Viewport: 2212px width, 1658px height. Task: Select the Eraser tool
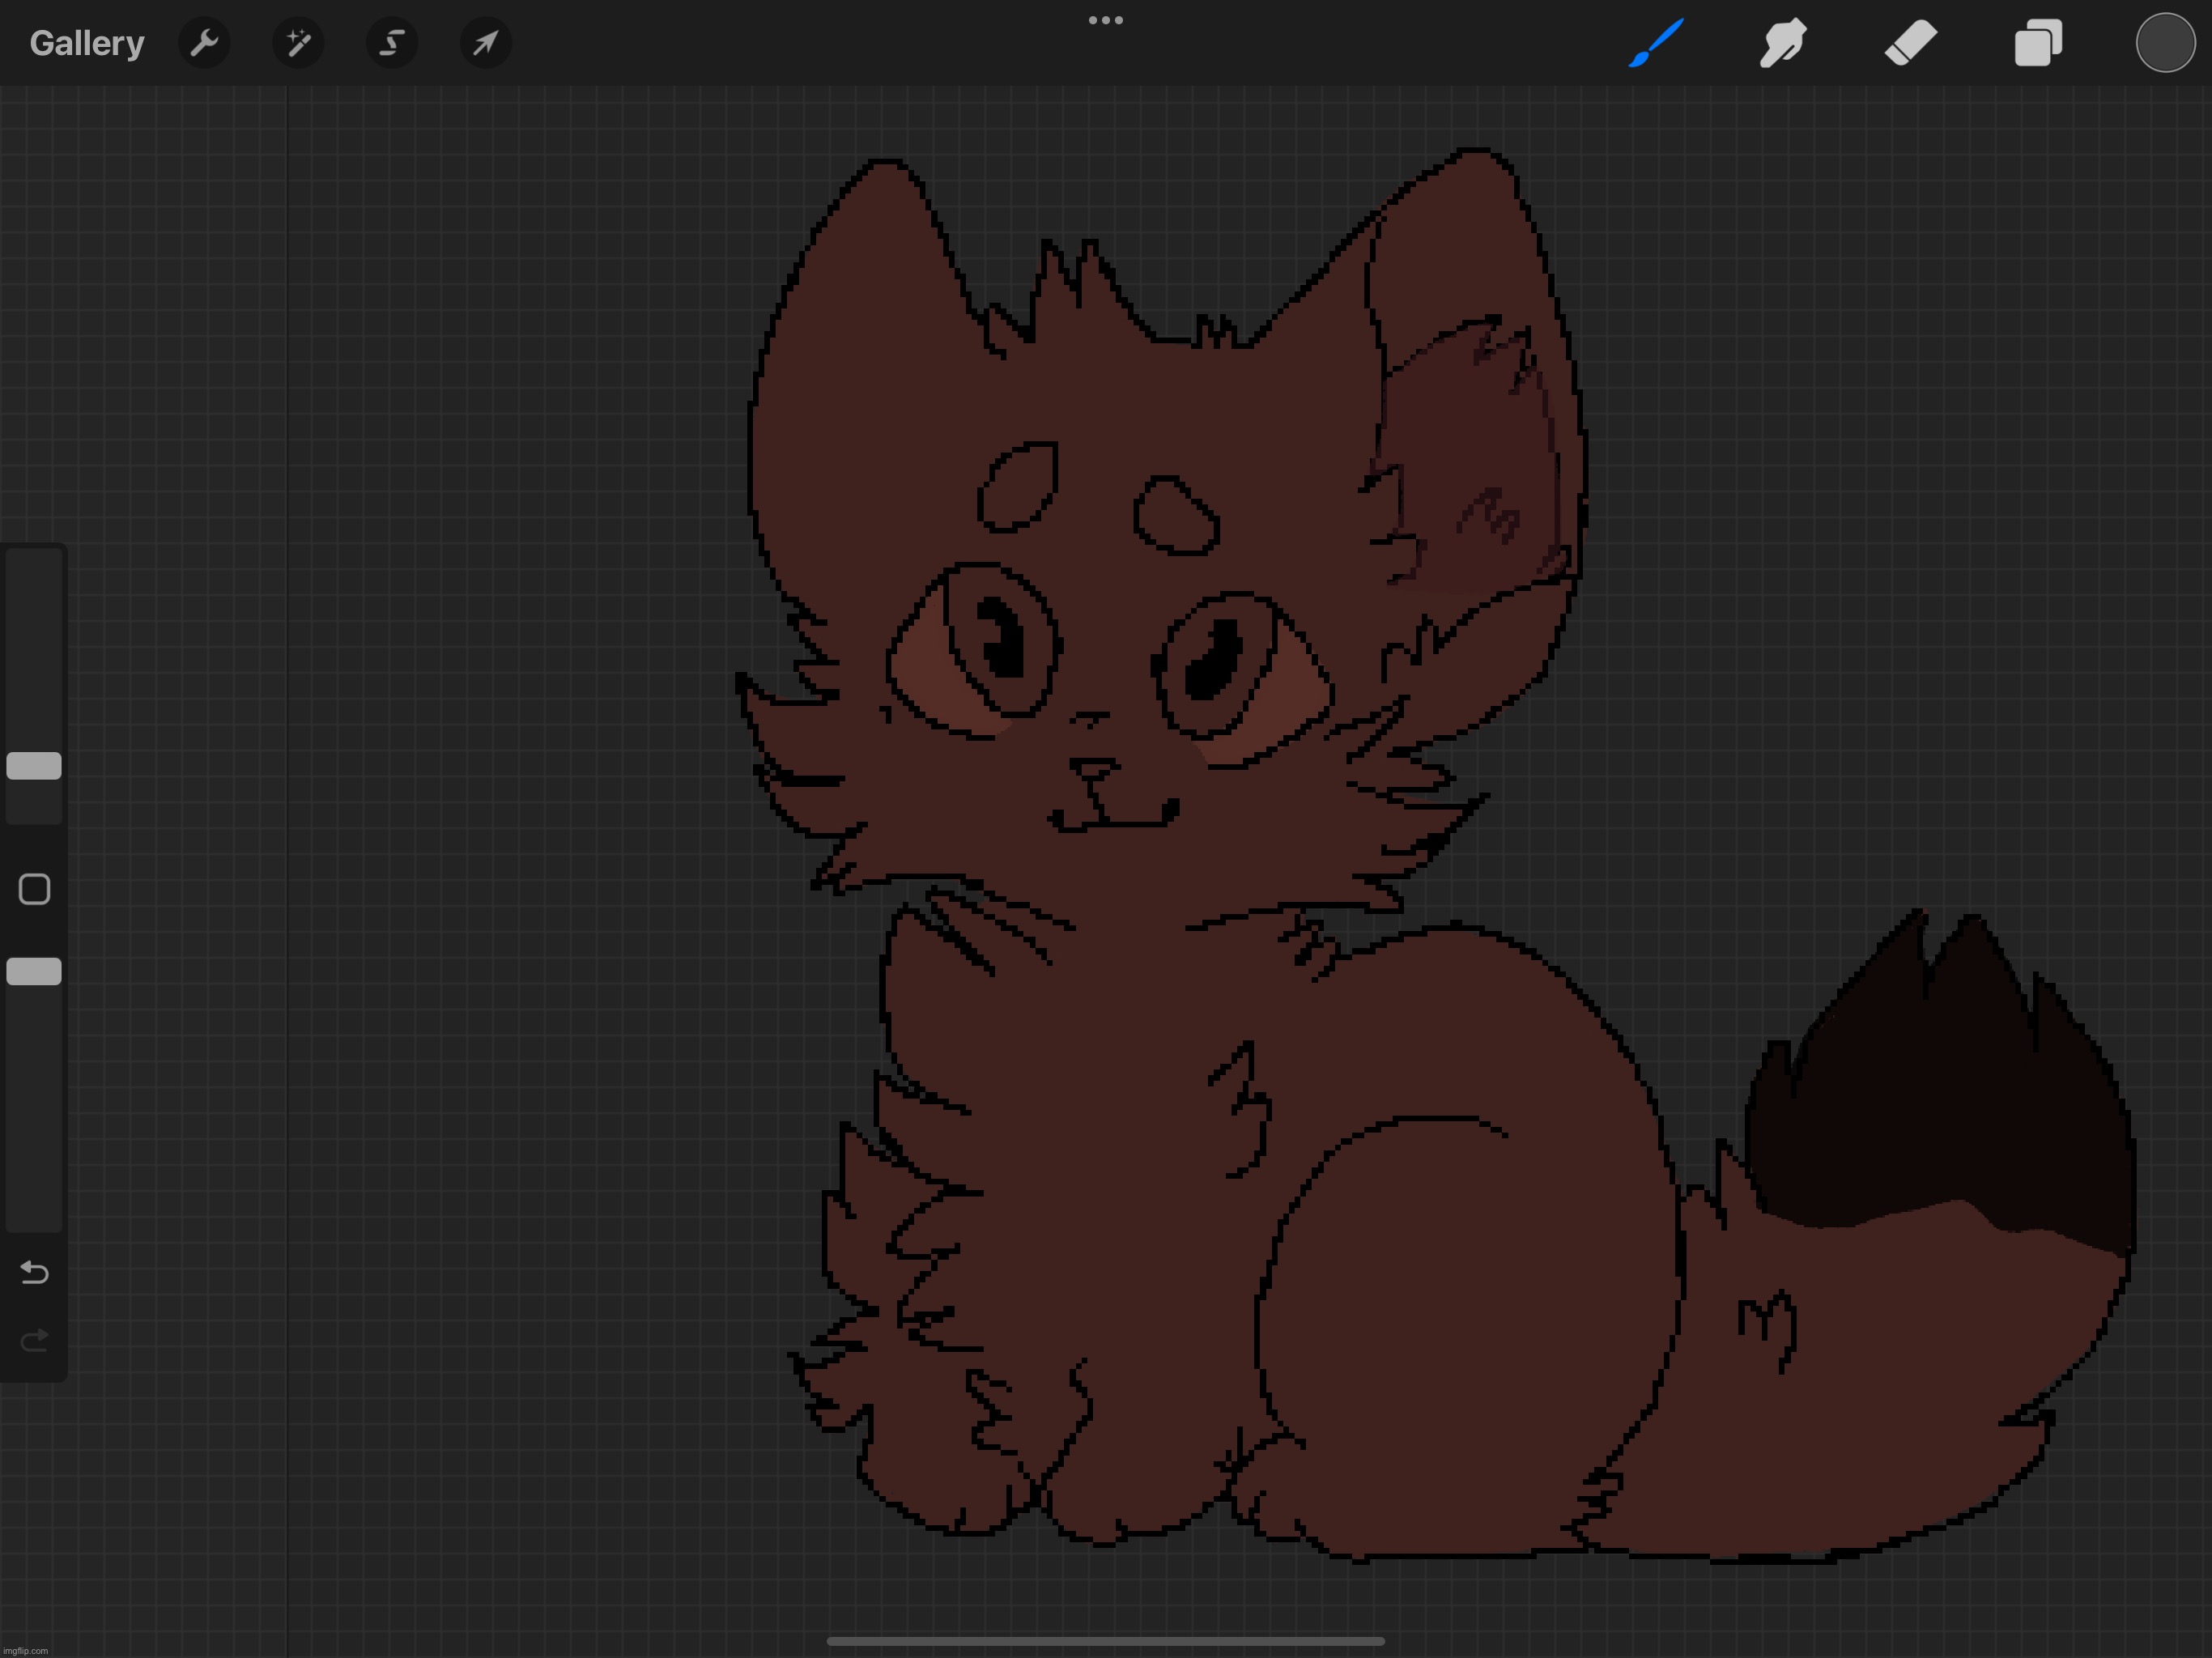(x=1911, y=43)
